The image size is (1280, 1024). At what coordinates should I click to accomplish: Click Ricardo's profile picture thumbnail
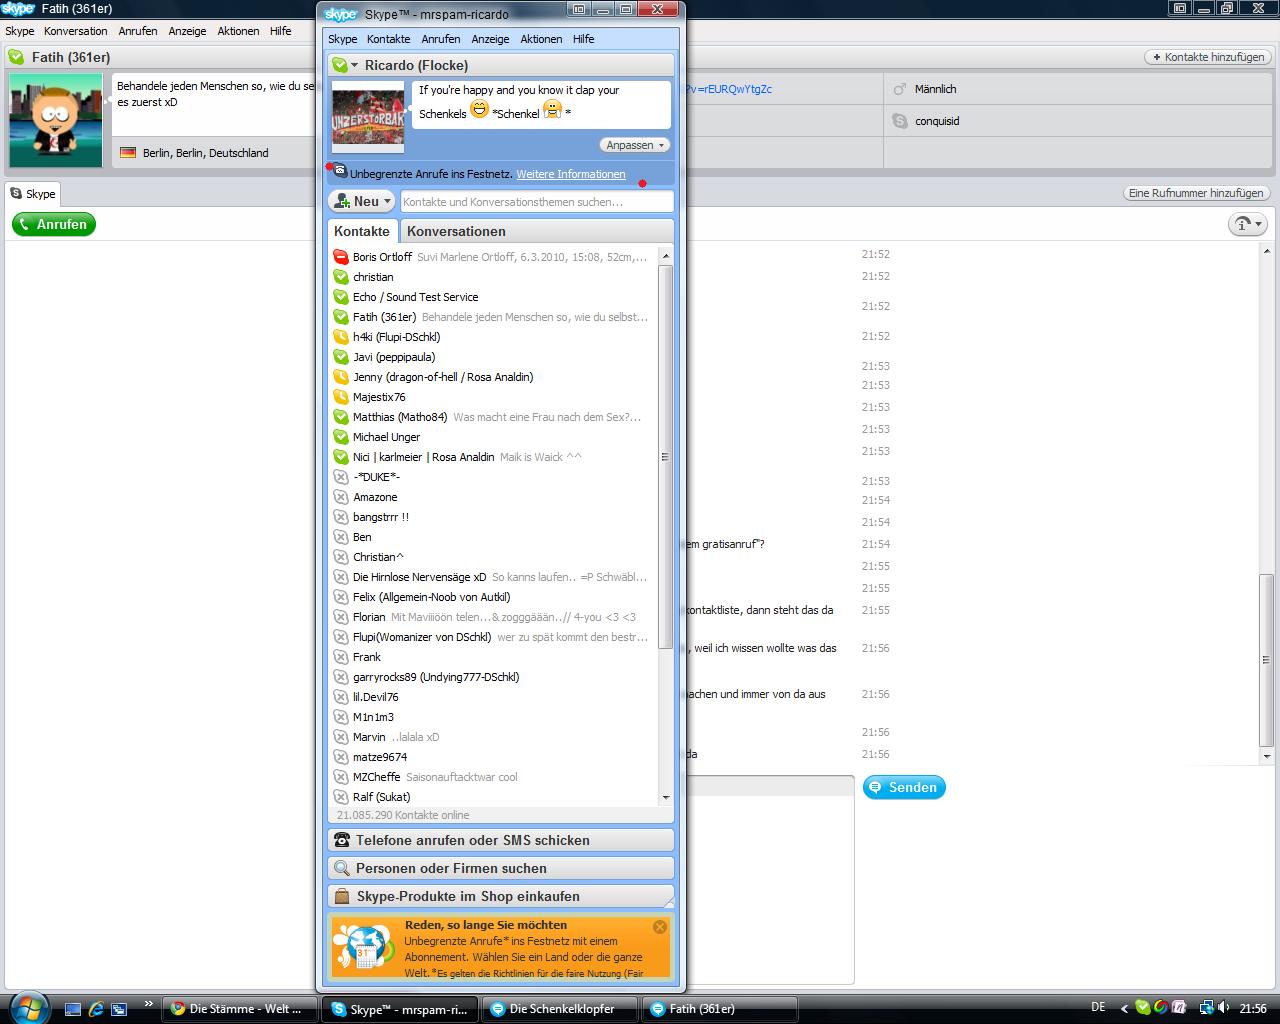coord(368,116)
